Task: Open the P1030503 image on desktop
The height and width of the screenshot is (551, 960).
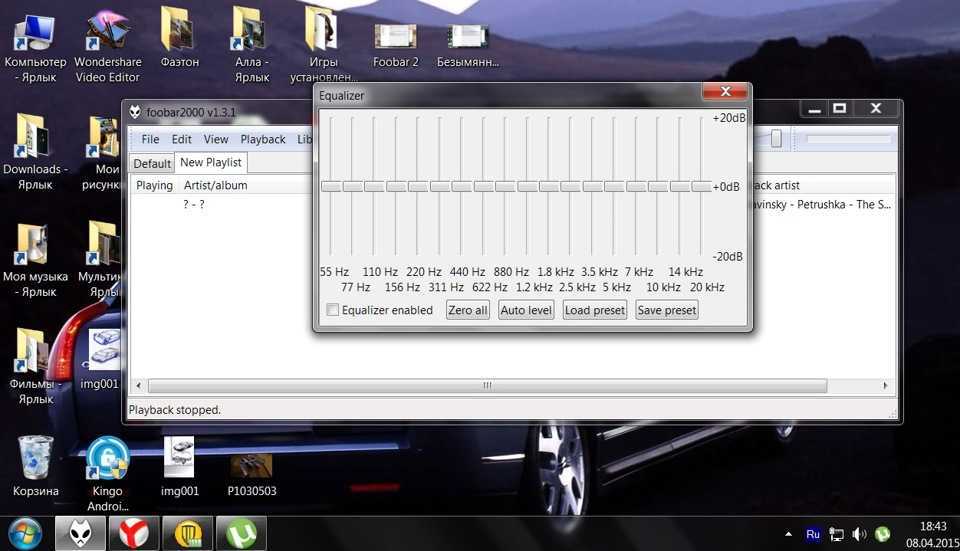Action: click(x=251, y=466)
